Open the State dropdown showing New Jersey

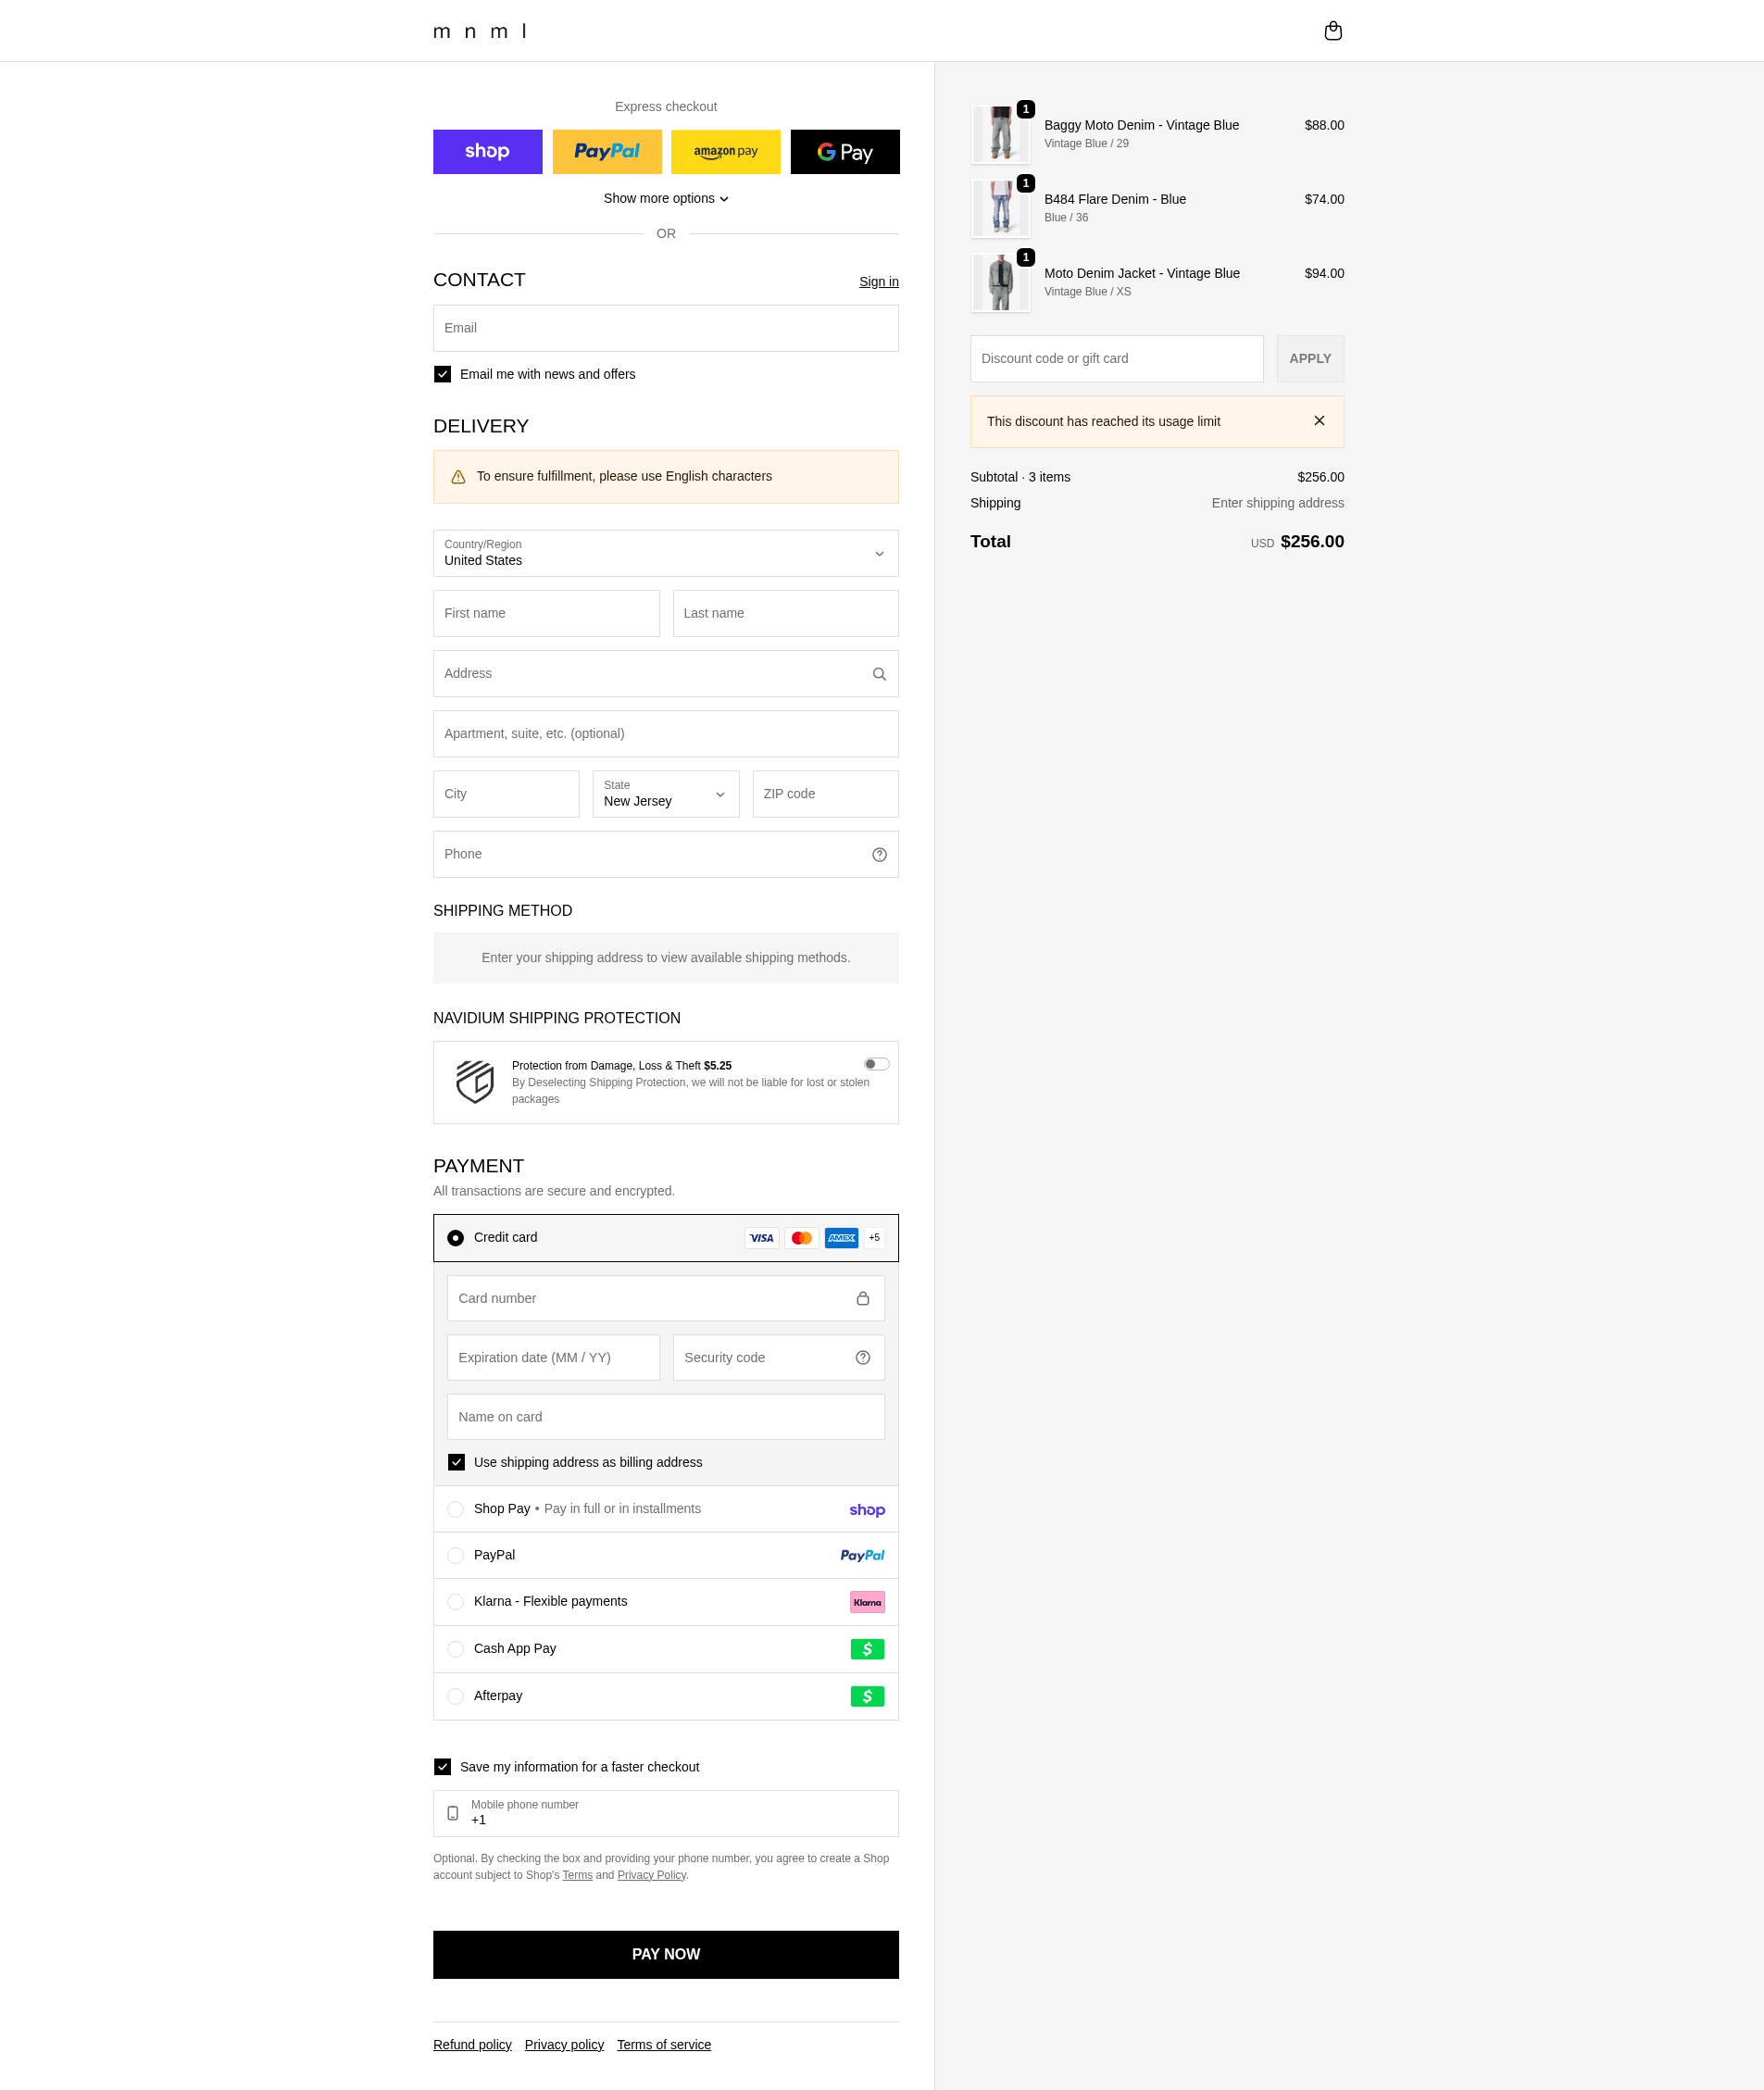666,794
